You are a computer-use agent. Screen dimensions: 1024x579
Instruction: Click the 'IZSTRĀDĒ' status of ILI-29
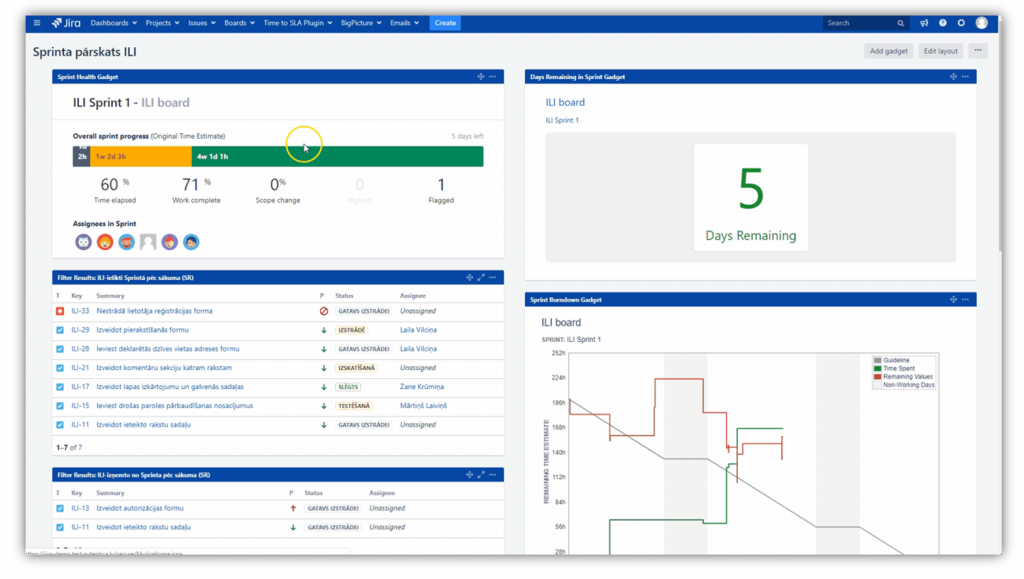click(351, 330)
